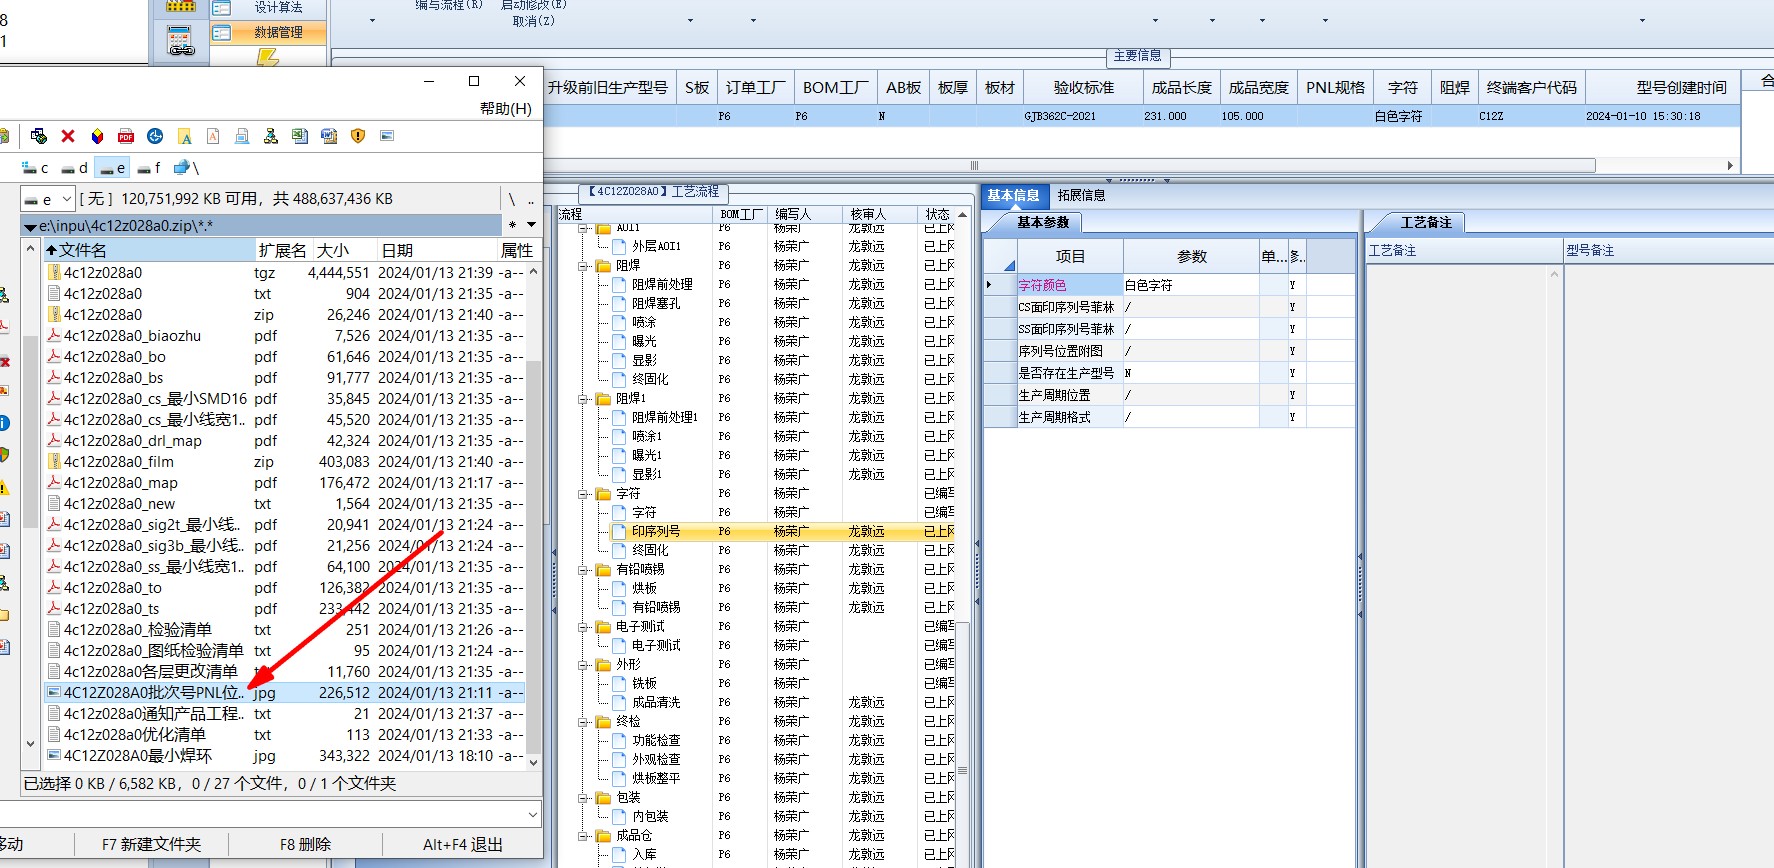Open the network neighborhood drive icon
The image size is (1774, 868).
click(186, 168)
